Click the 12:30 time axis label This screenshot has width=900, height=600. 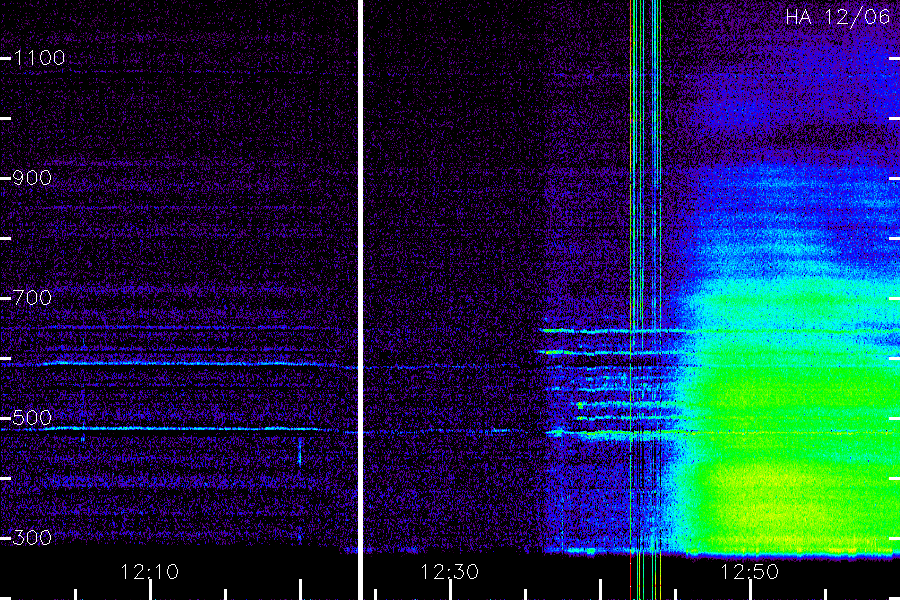tap(449, 572)
